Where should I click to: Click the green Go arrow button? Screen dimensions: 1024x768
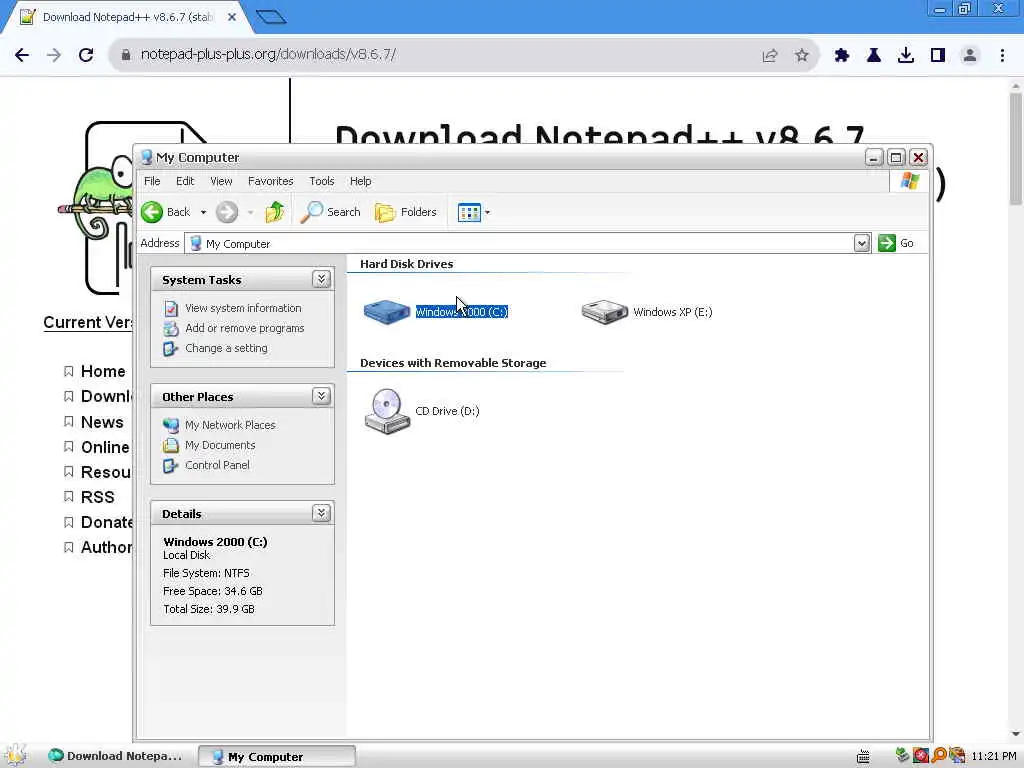click(x=887, y=243)
